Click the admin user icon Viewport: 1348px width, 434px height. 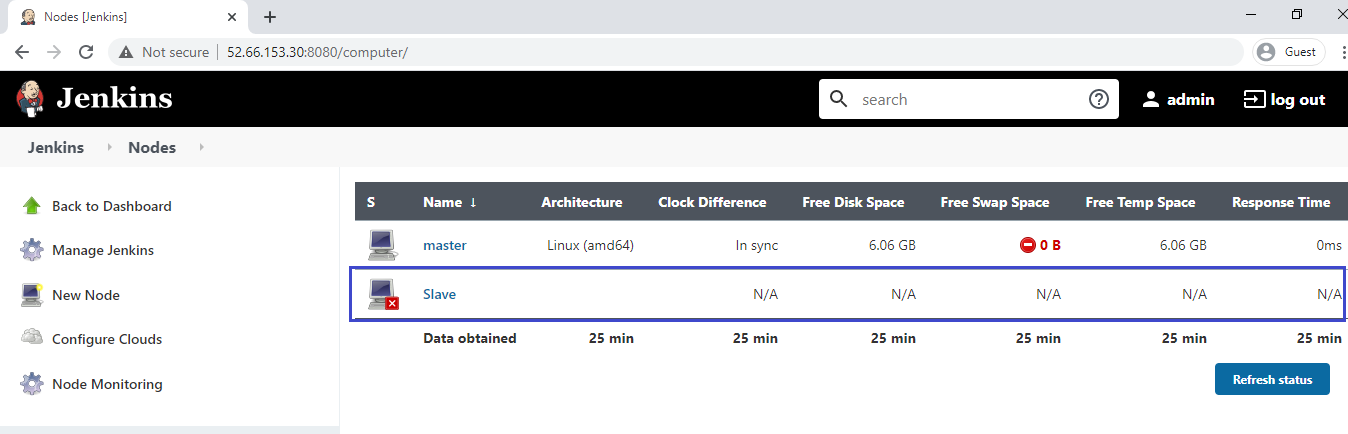click(1150, 99)
